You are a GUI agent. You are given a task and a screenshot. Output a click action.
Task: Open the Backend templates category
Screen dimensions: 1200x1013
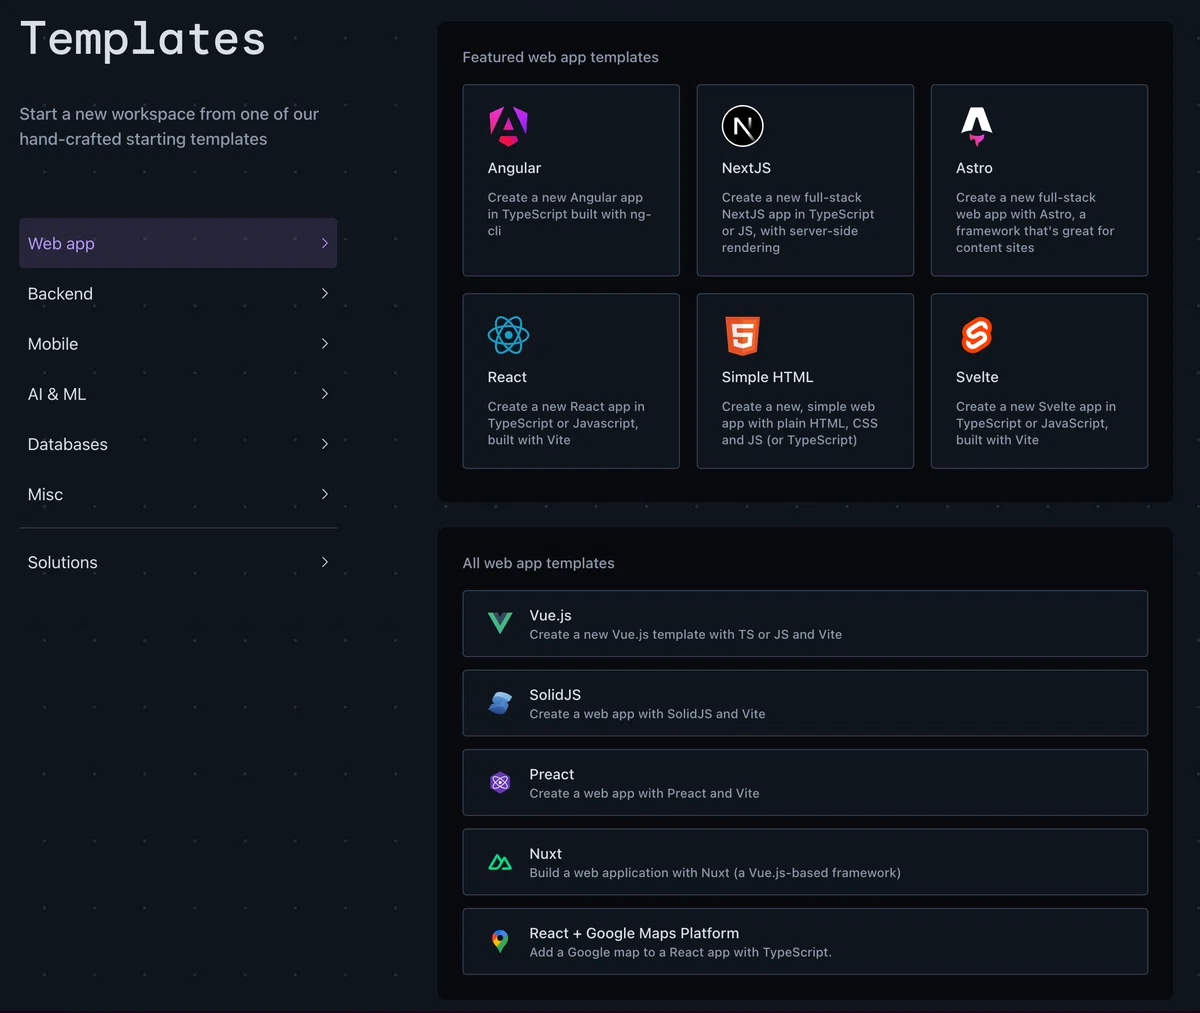pyautogui.click(x=178, y=293)
